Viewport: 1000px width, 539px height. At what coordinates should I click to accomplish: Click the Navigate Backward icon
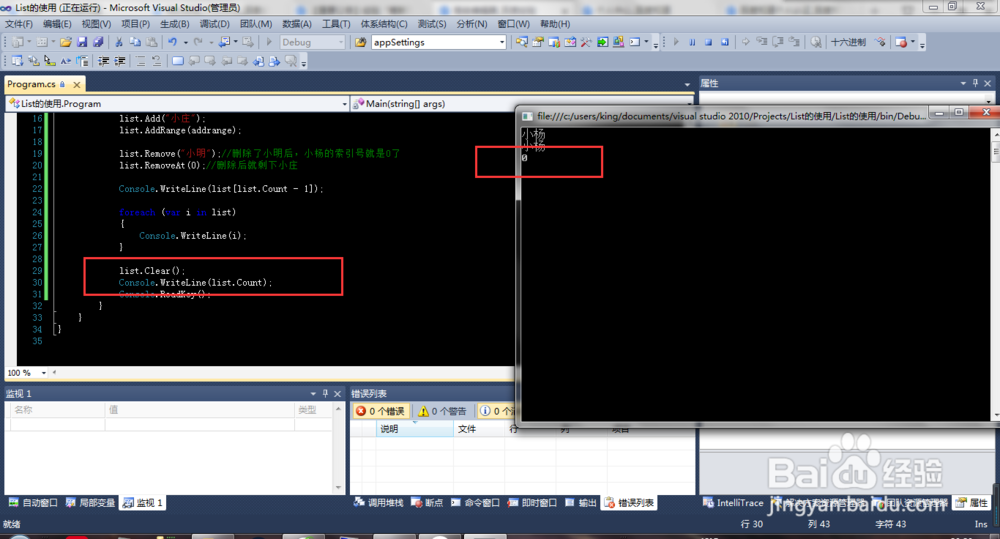coord(223,42)
